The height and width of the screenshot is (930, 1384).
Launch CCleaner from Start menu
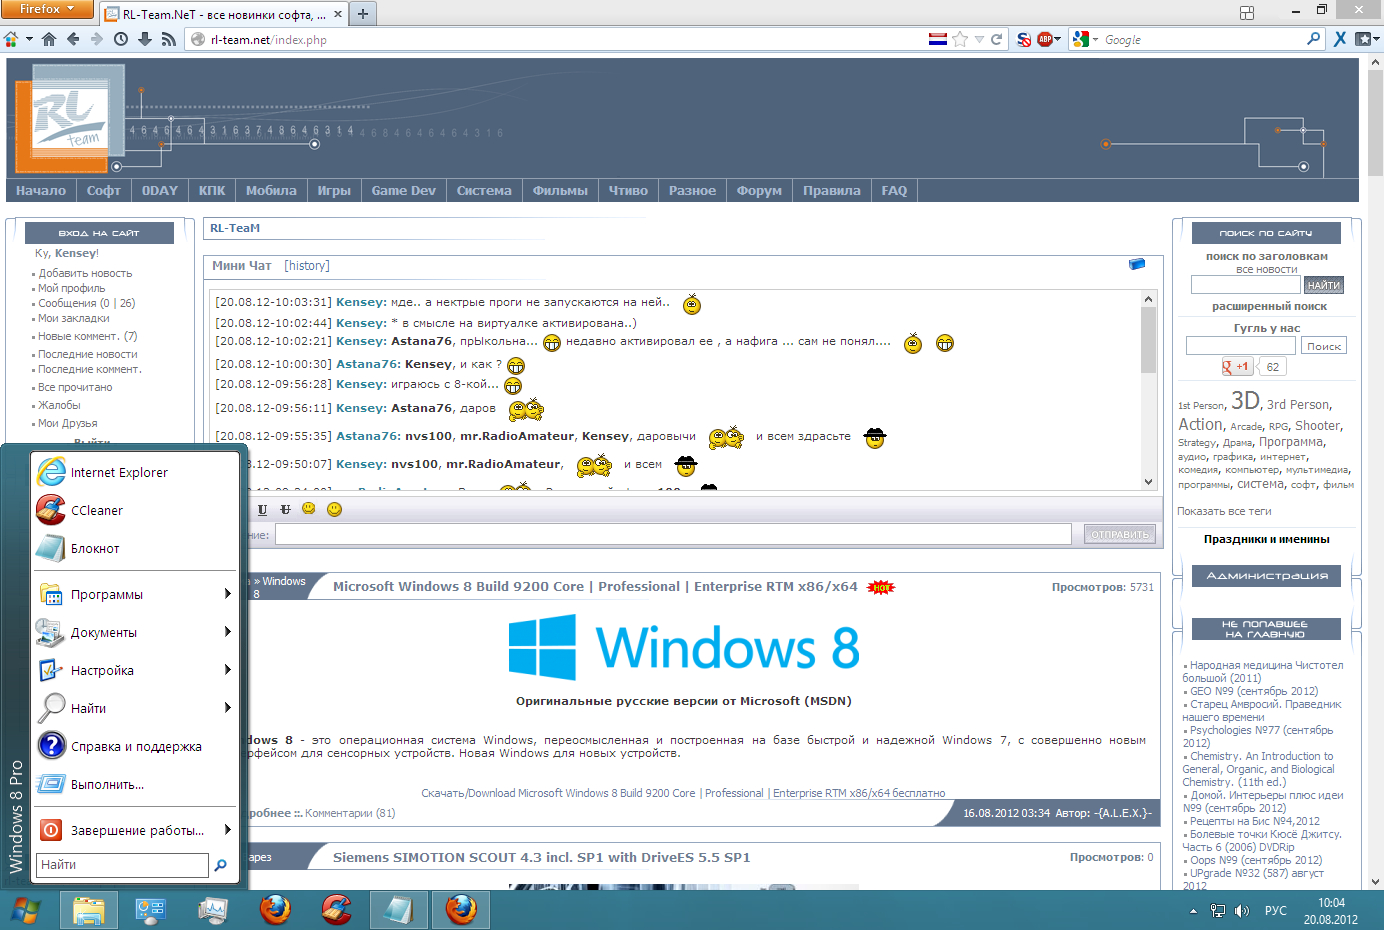tap(137, 510)
